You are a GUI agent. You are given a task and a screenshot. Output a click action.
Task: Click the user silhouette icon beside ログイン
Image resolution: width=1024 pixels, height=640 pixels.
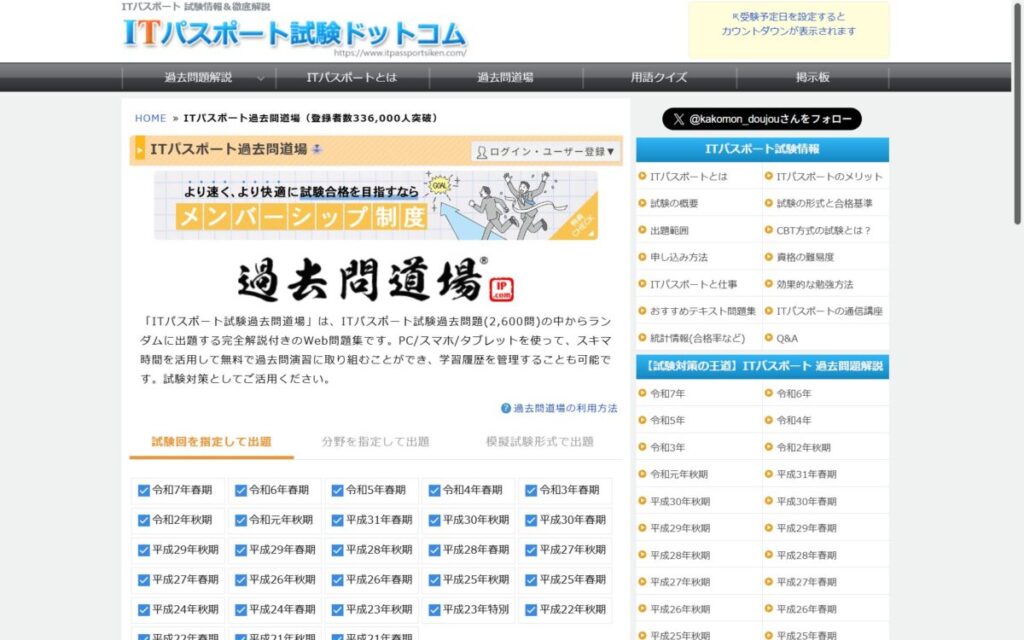481,152
